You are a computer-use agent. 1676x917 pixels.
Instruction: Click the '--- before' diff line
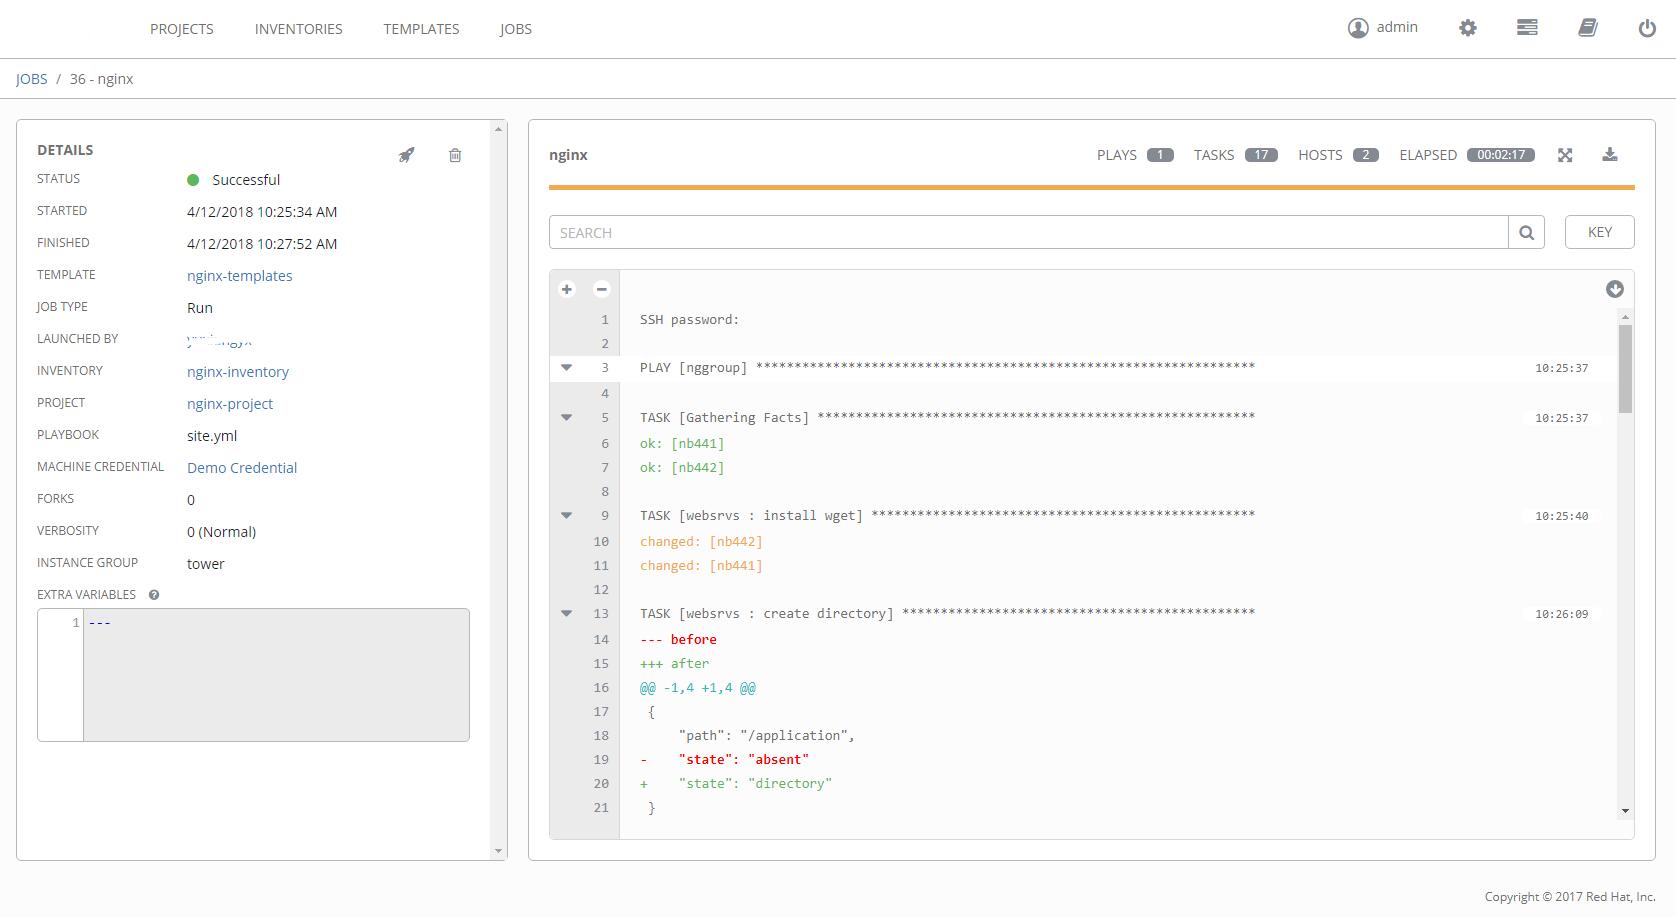[678, 639]
